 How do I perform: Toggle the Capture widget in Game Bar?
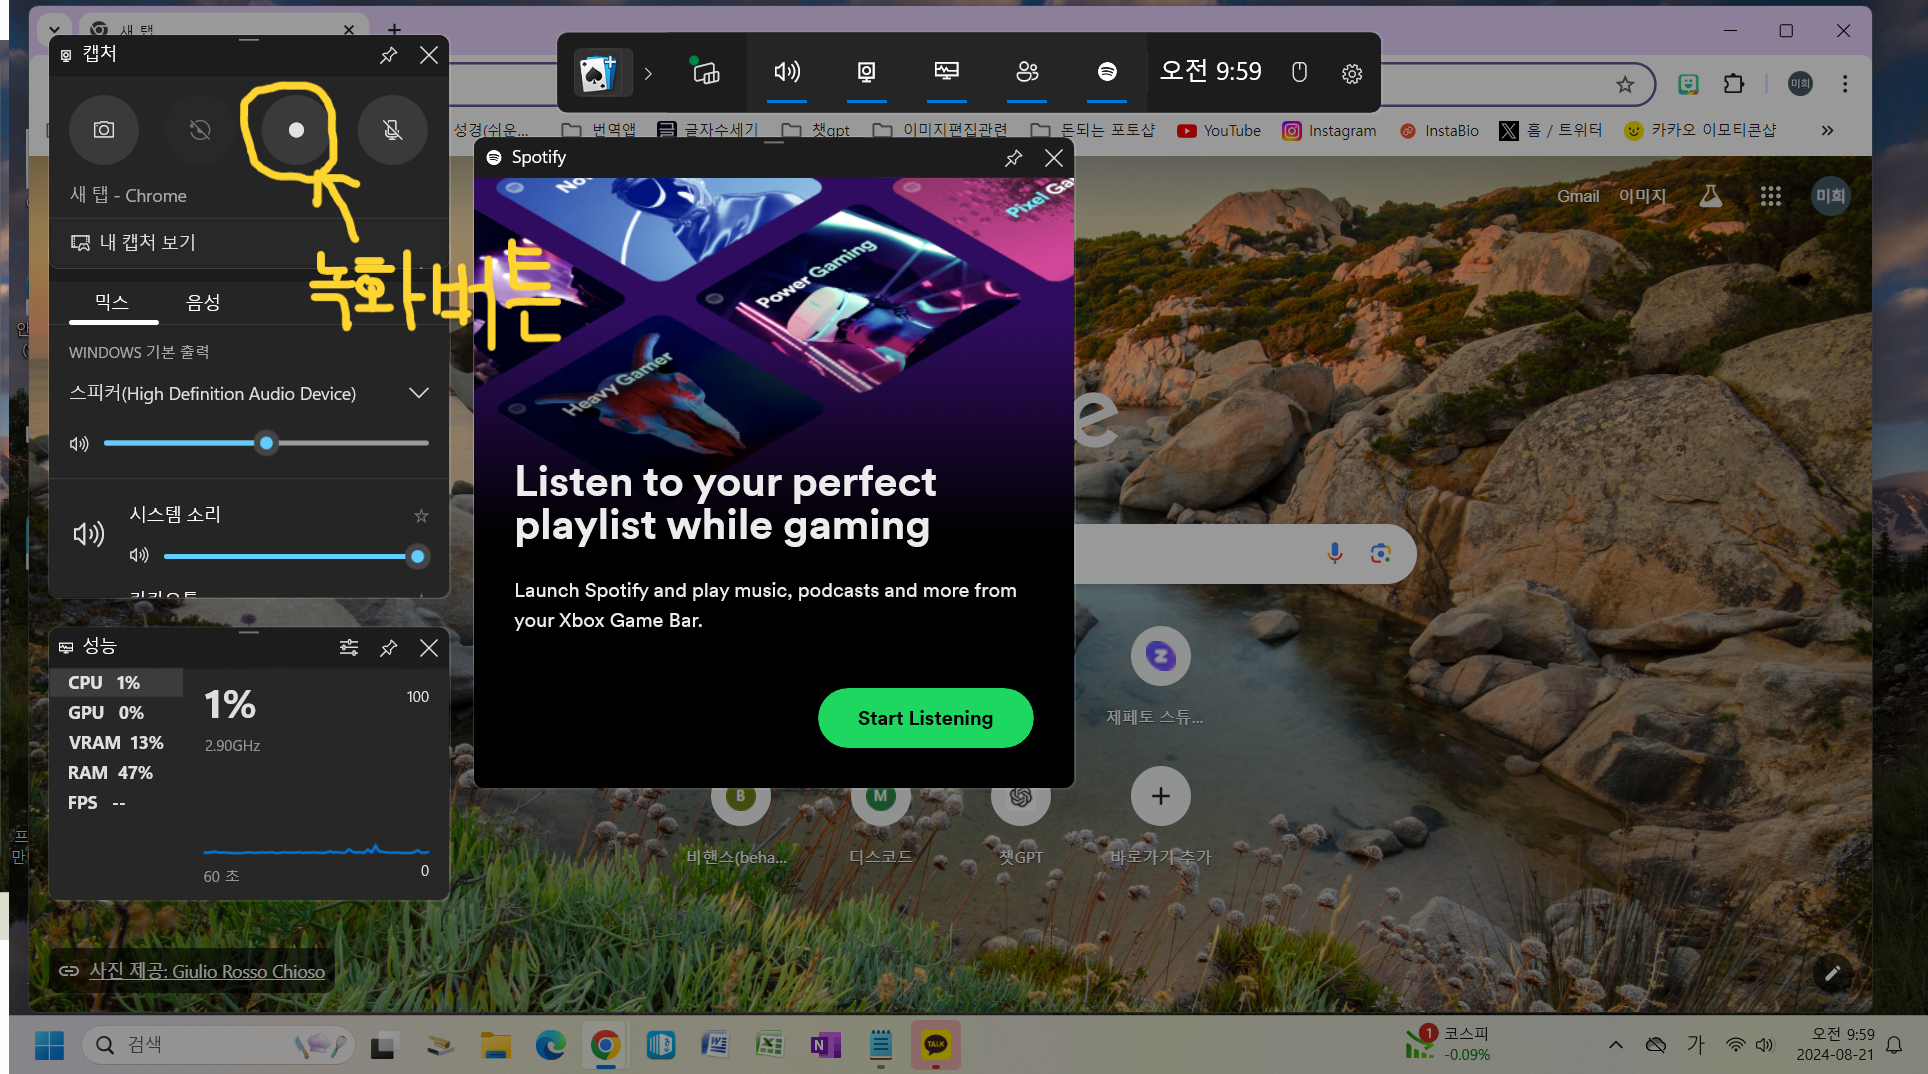click(x=867, y=72)
